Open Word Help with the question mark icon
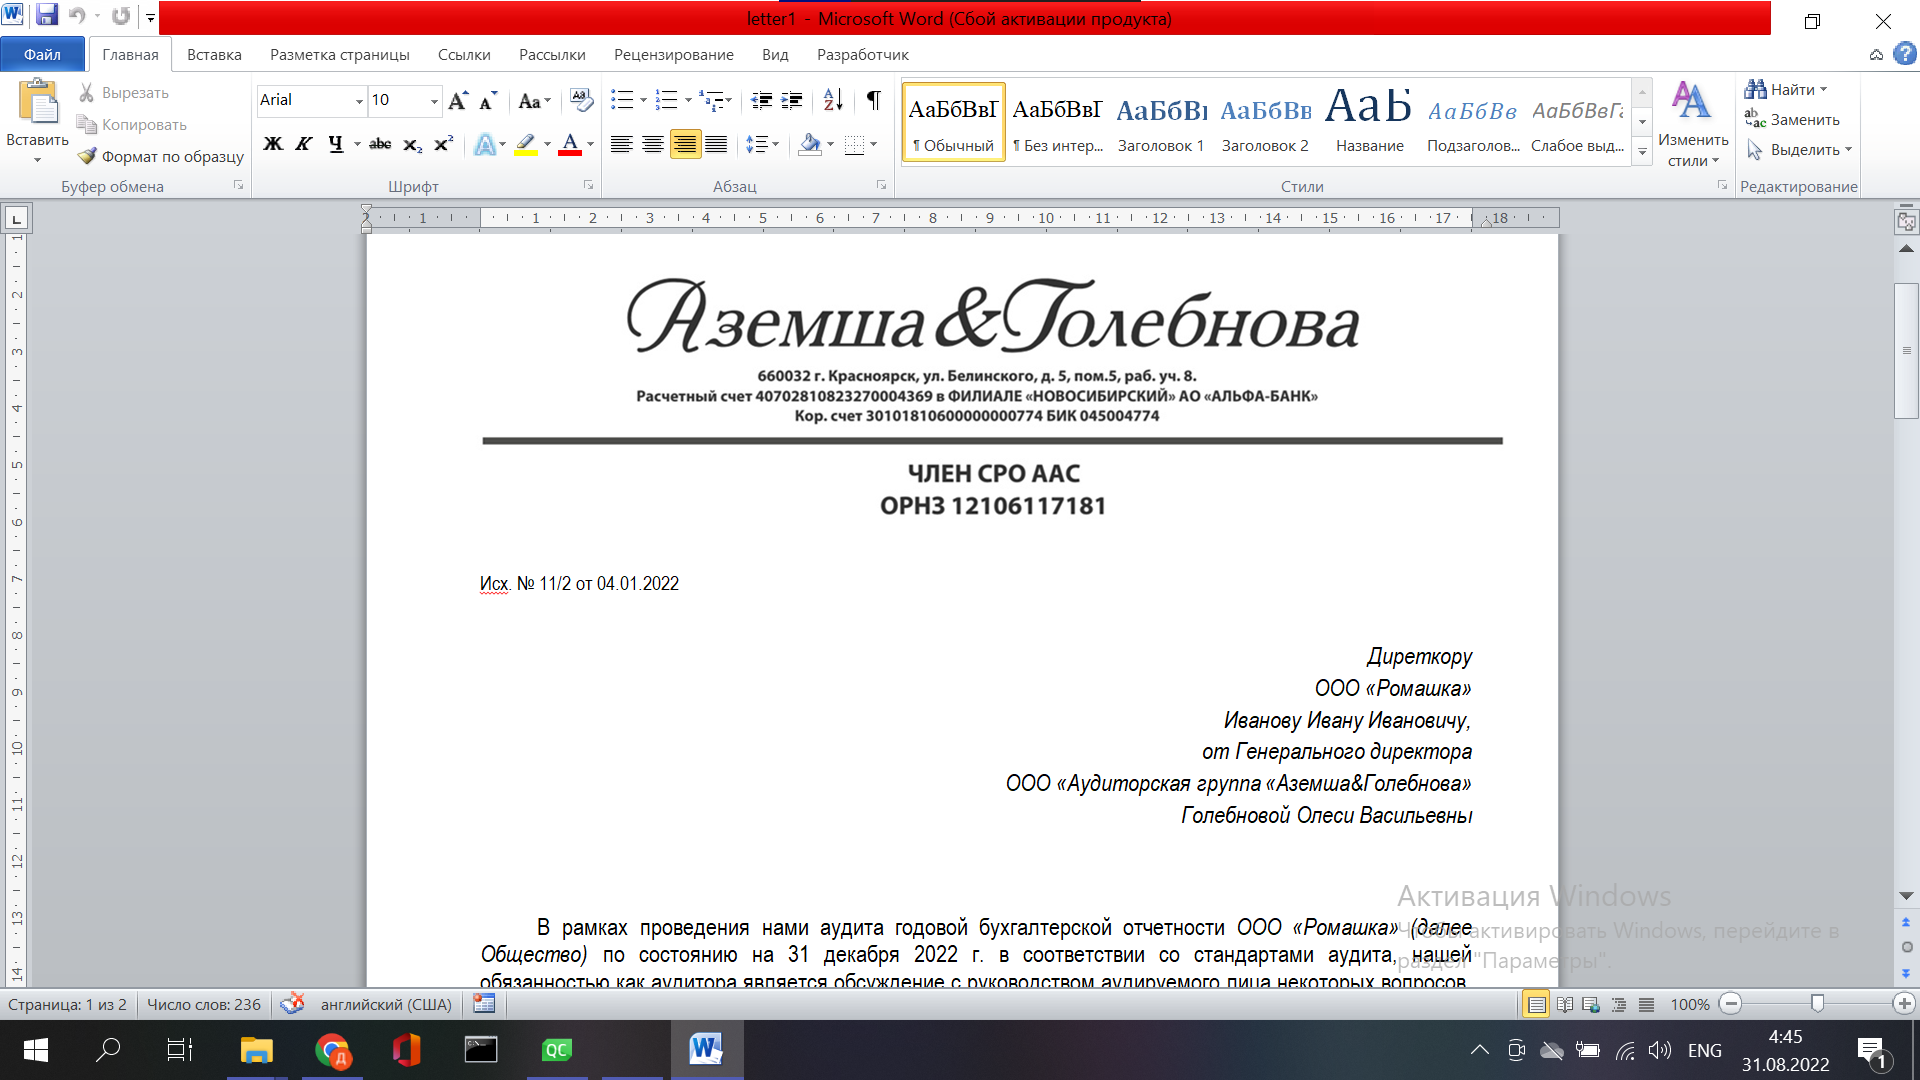 [x=1905, y=54]
